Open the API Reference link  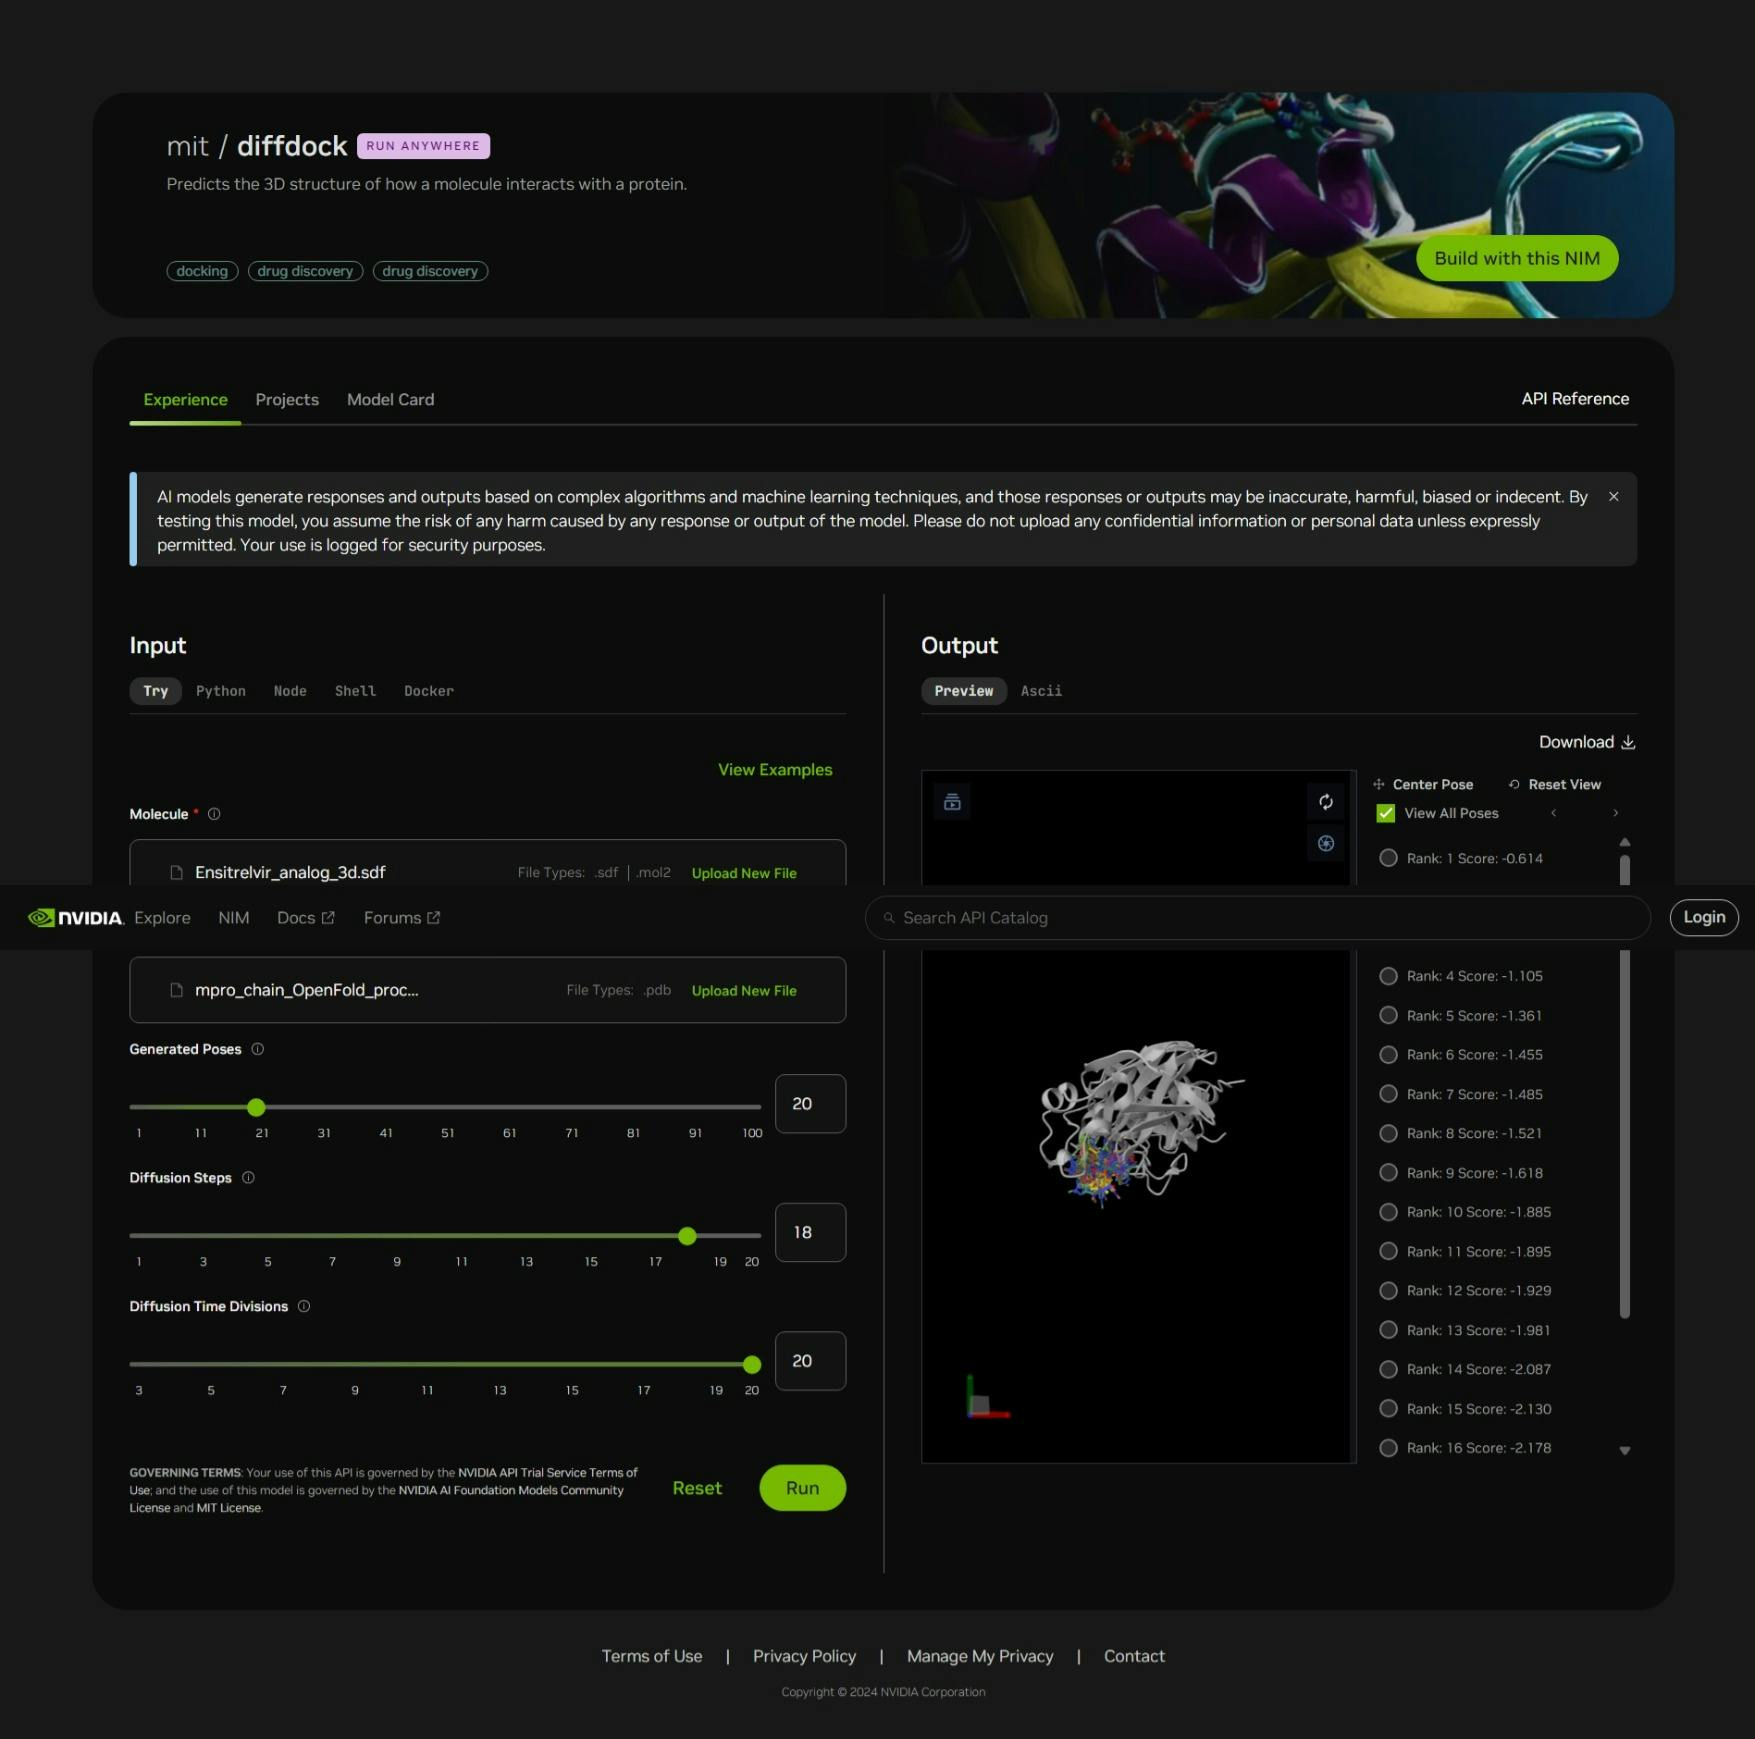1575,399
